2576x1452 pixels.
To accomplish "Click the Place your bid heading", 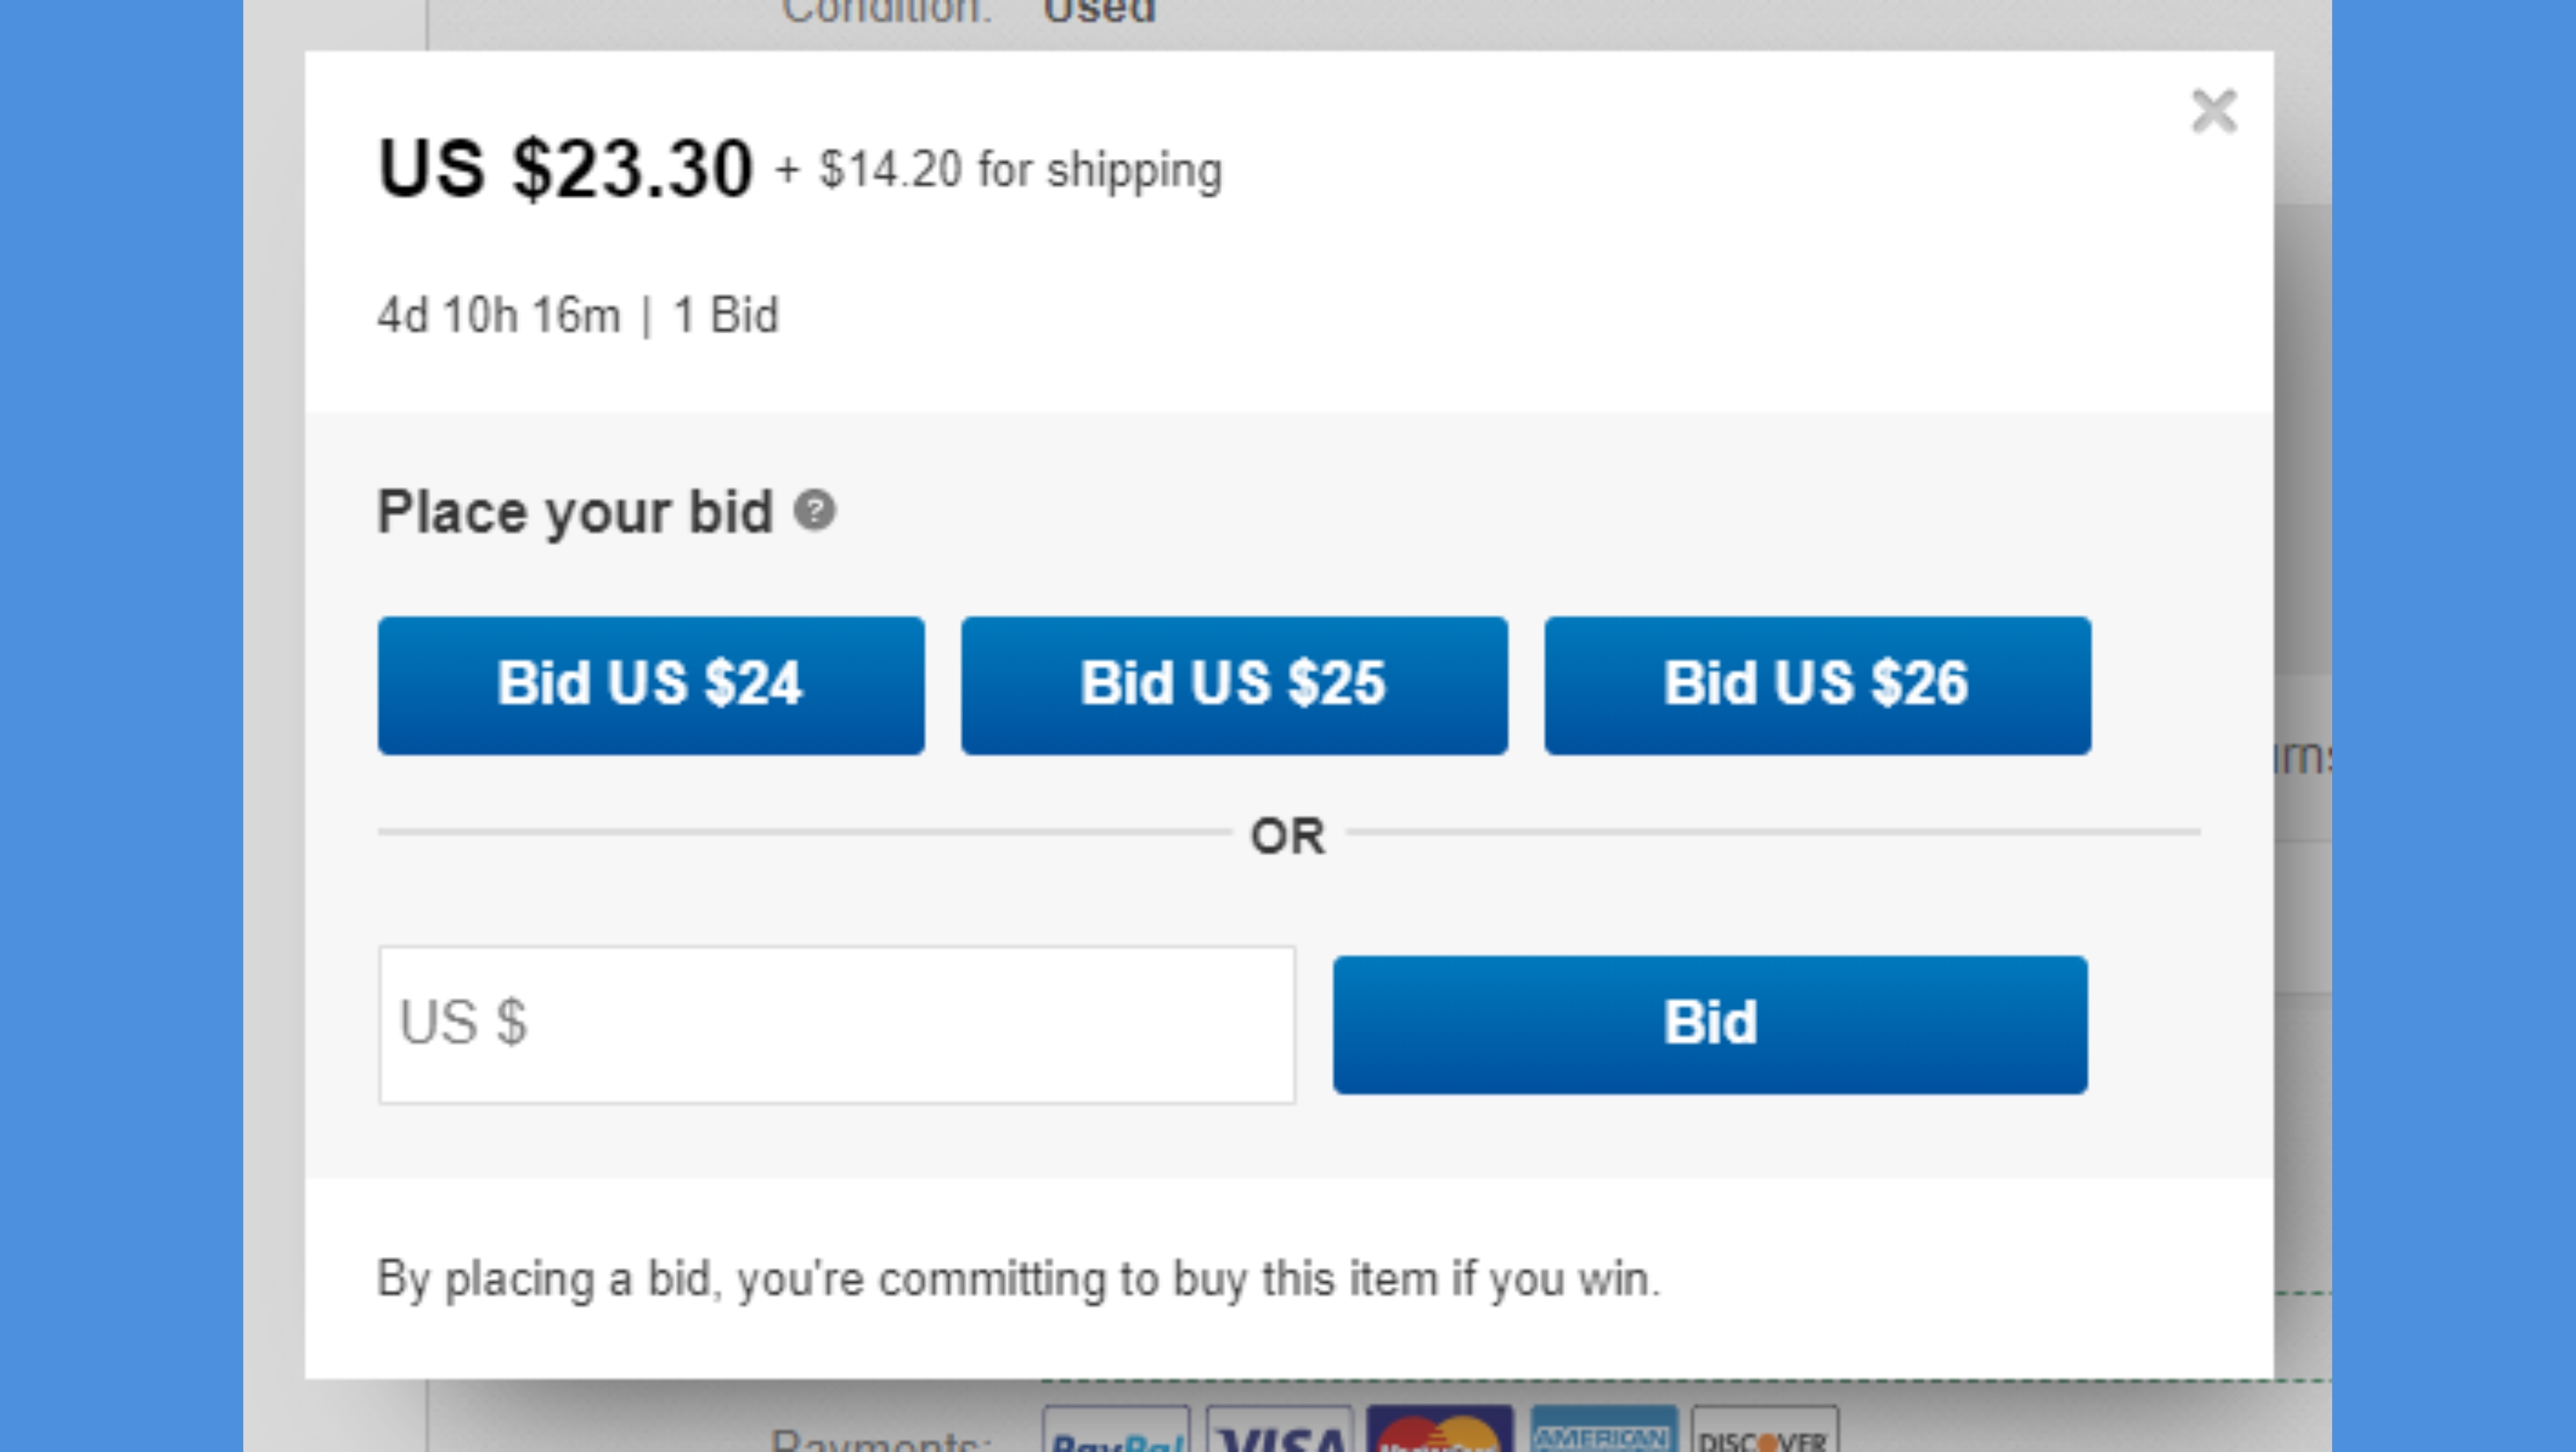I will [575, 512].
